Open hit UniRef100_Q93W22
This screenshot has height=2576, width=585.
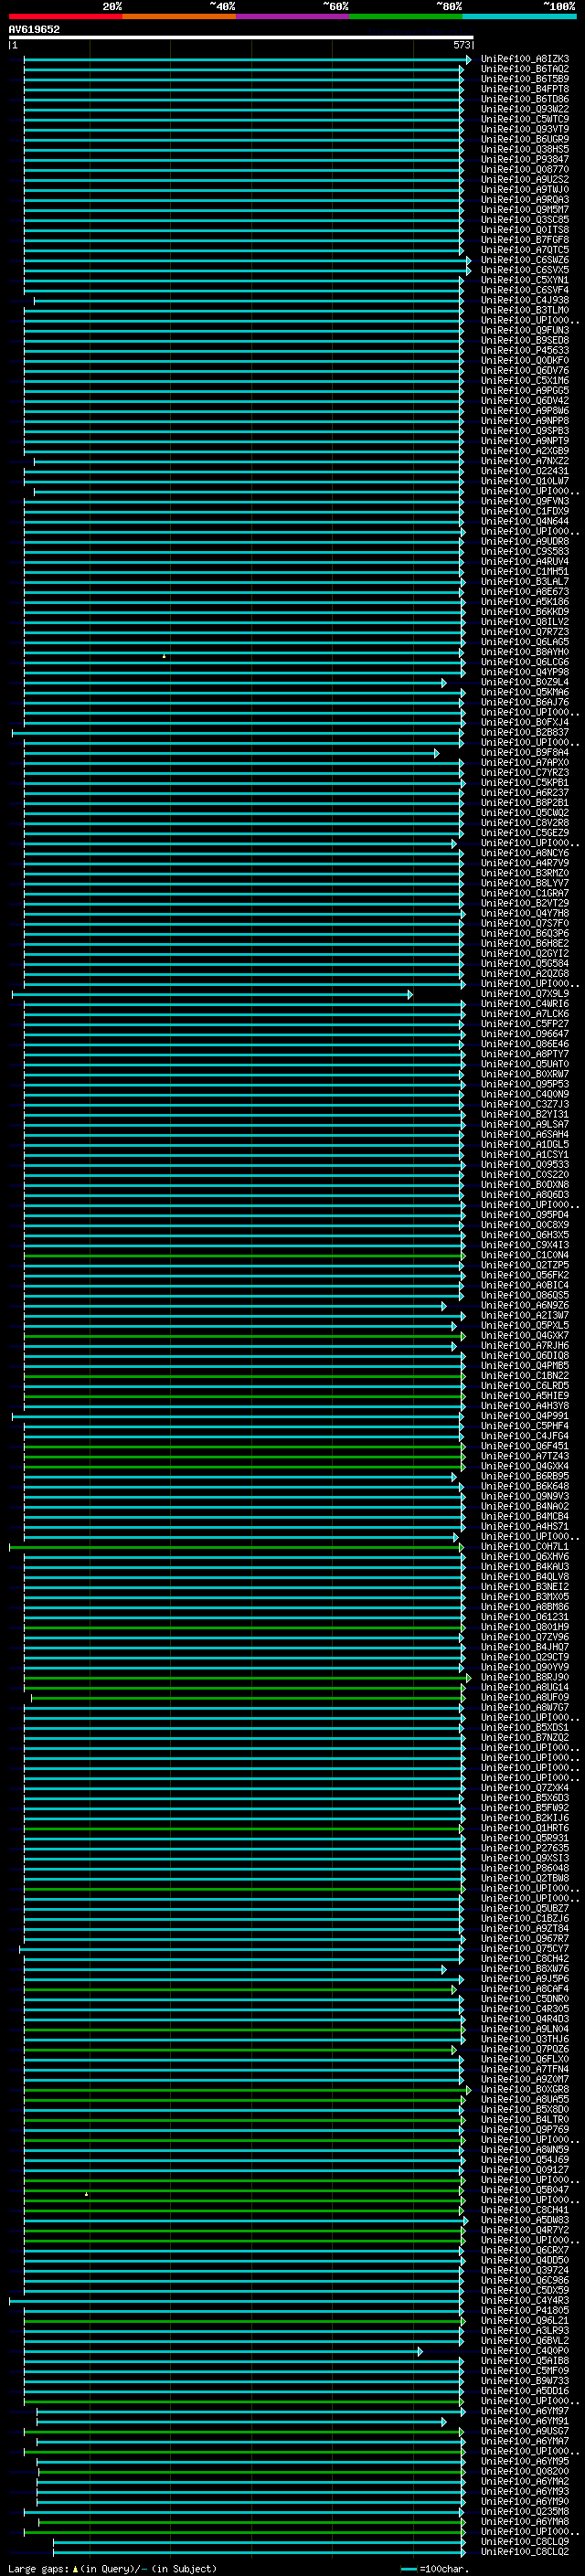click(x=525, y=109)
